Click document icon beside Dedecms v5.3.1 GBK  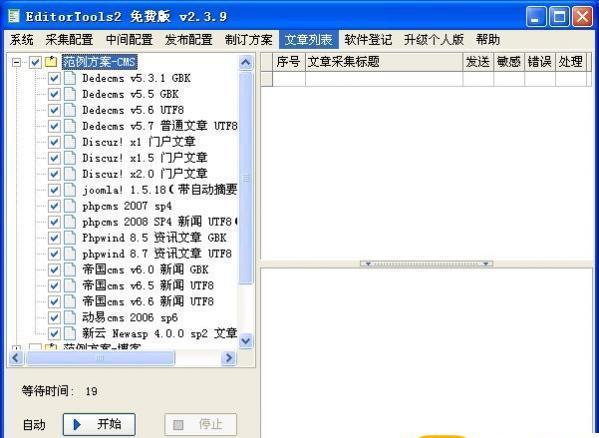[x=70, y=78]
